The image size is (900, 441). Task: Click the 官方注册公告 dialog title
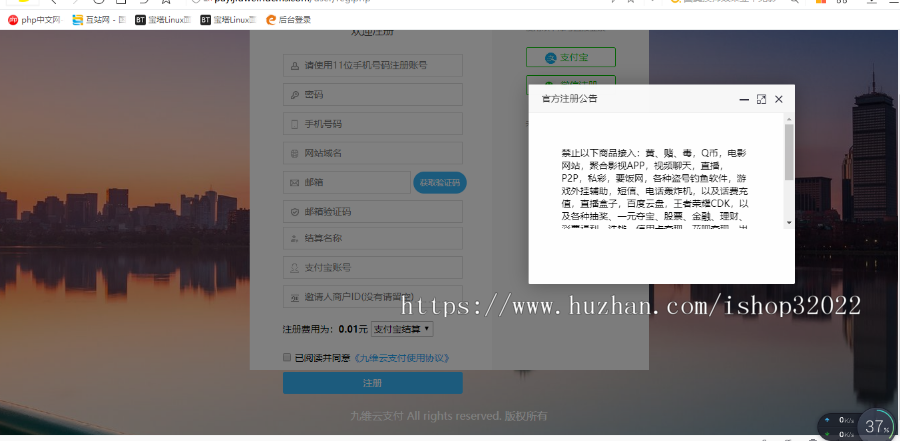pyautogui.click(x=570, y=99)
